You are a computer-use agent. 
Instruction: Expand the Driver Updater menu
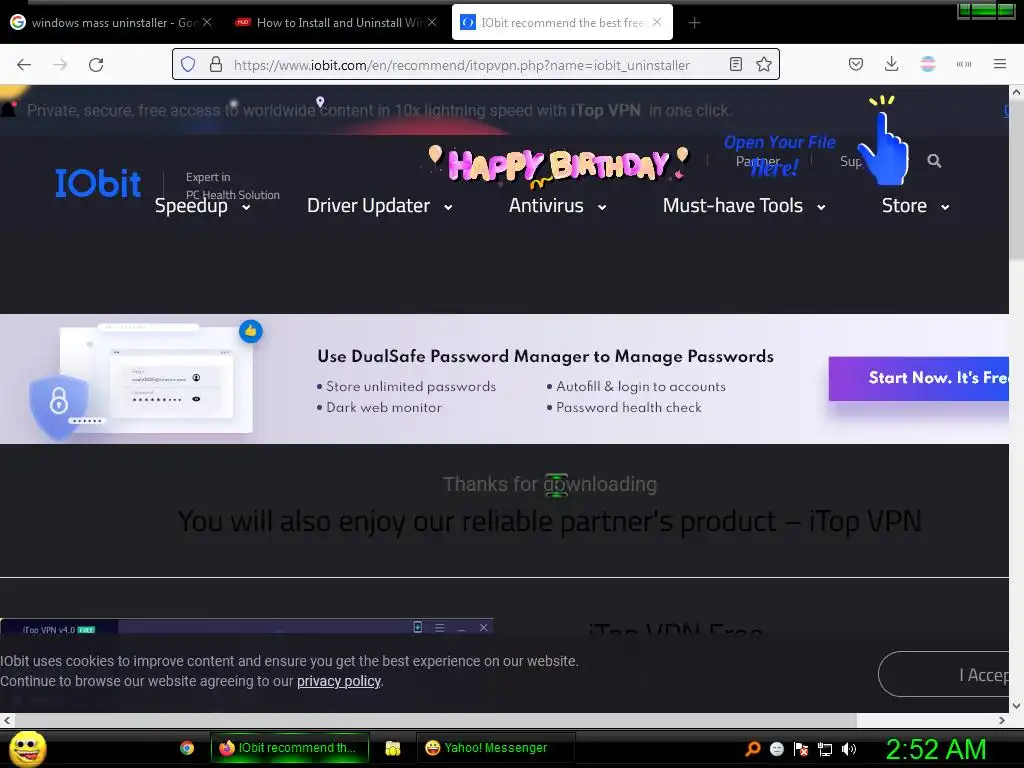[379, 206]
